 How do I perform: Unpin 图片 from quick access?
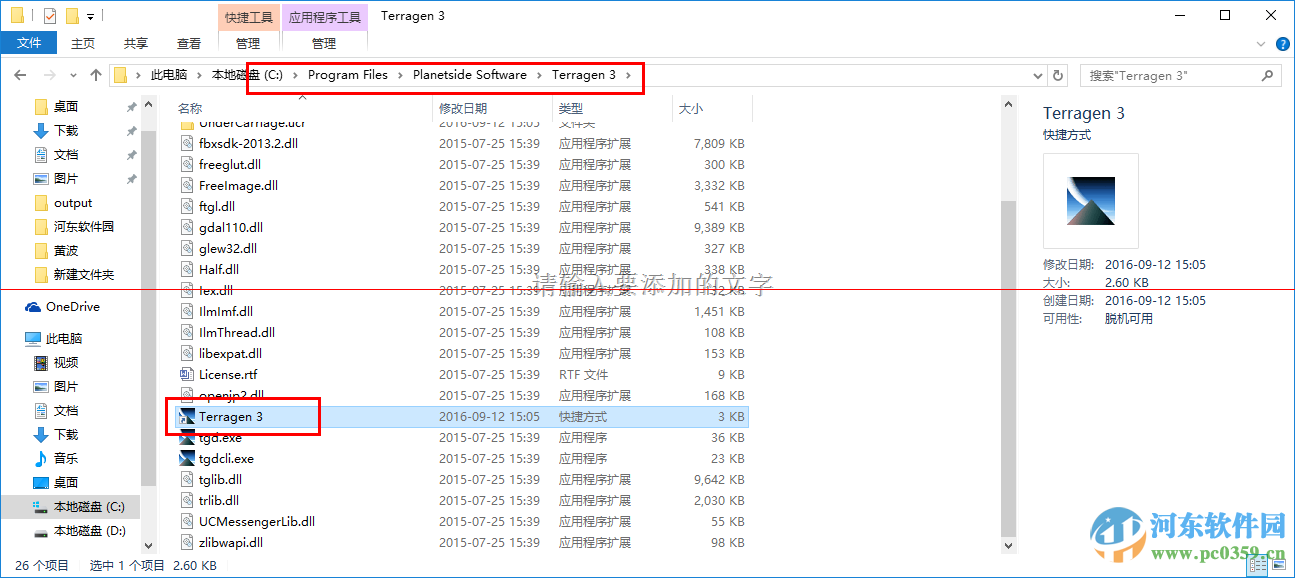pyautogui.click(x=129, y=178)
